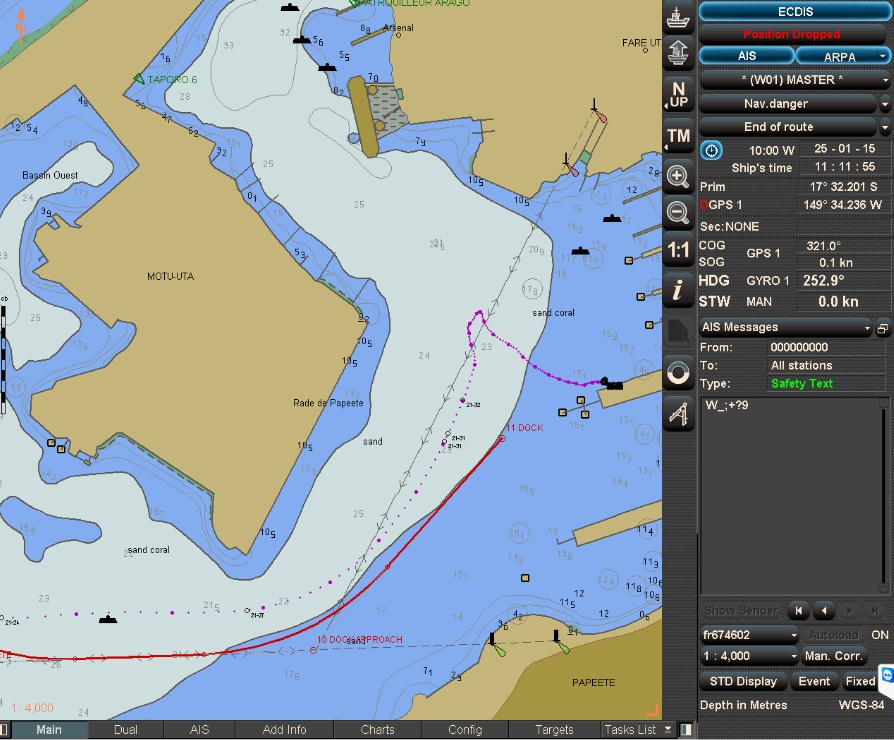This screenshot has width=894, height=740.
Task: Select the North Up orientation button
Action: point(679,95)
